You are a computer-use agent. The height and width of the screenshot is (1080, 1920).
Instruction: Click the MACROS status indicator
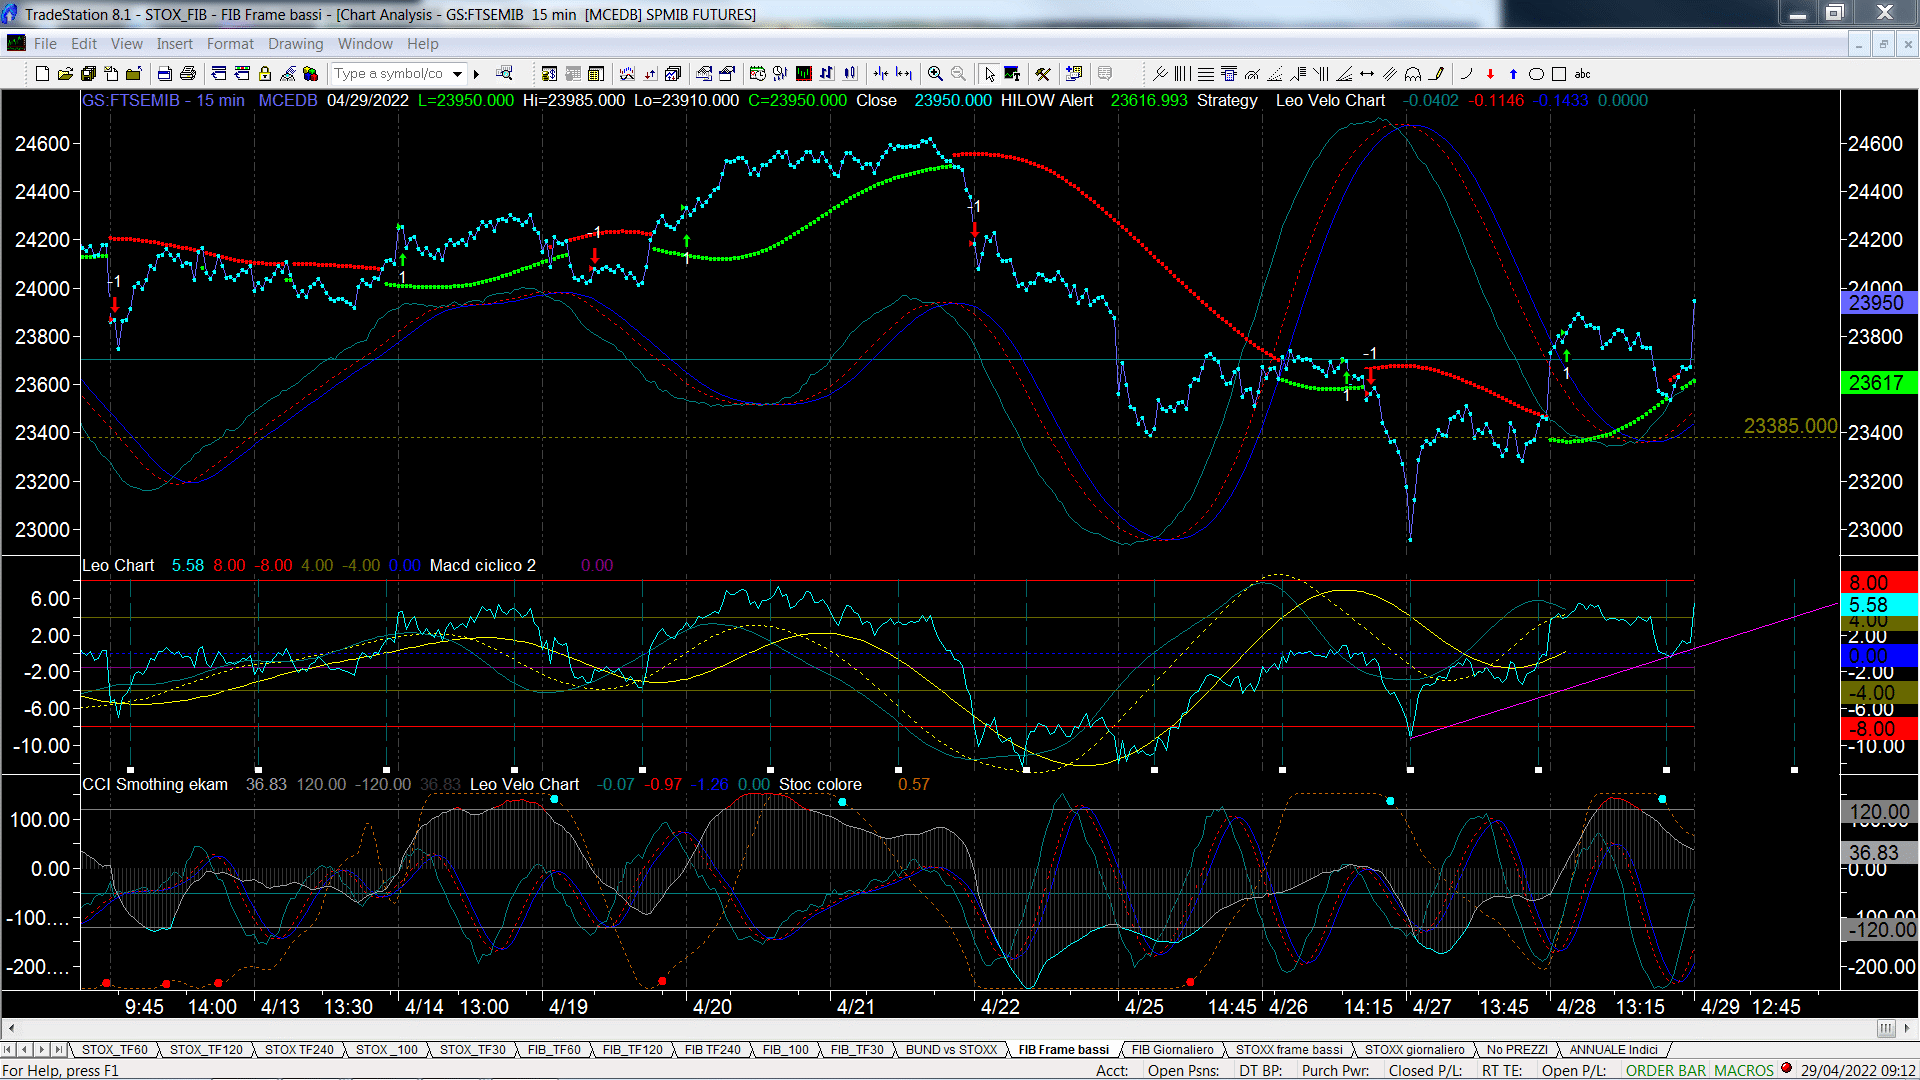pyautogui.click(x=1744, y=1070)
